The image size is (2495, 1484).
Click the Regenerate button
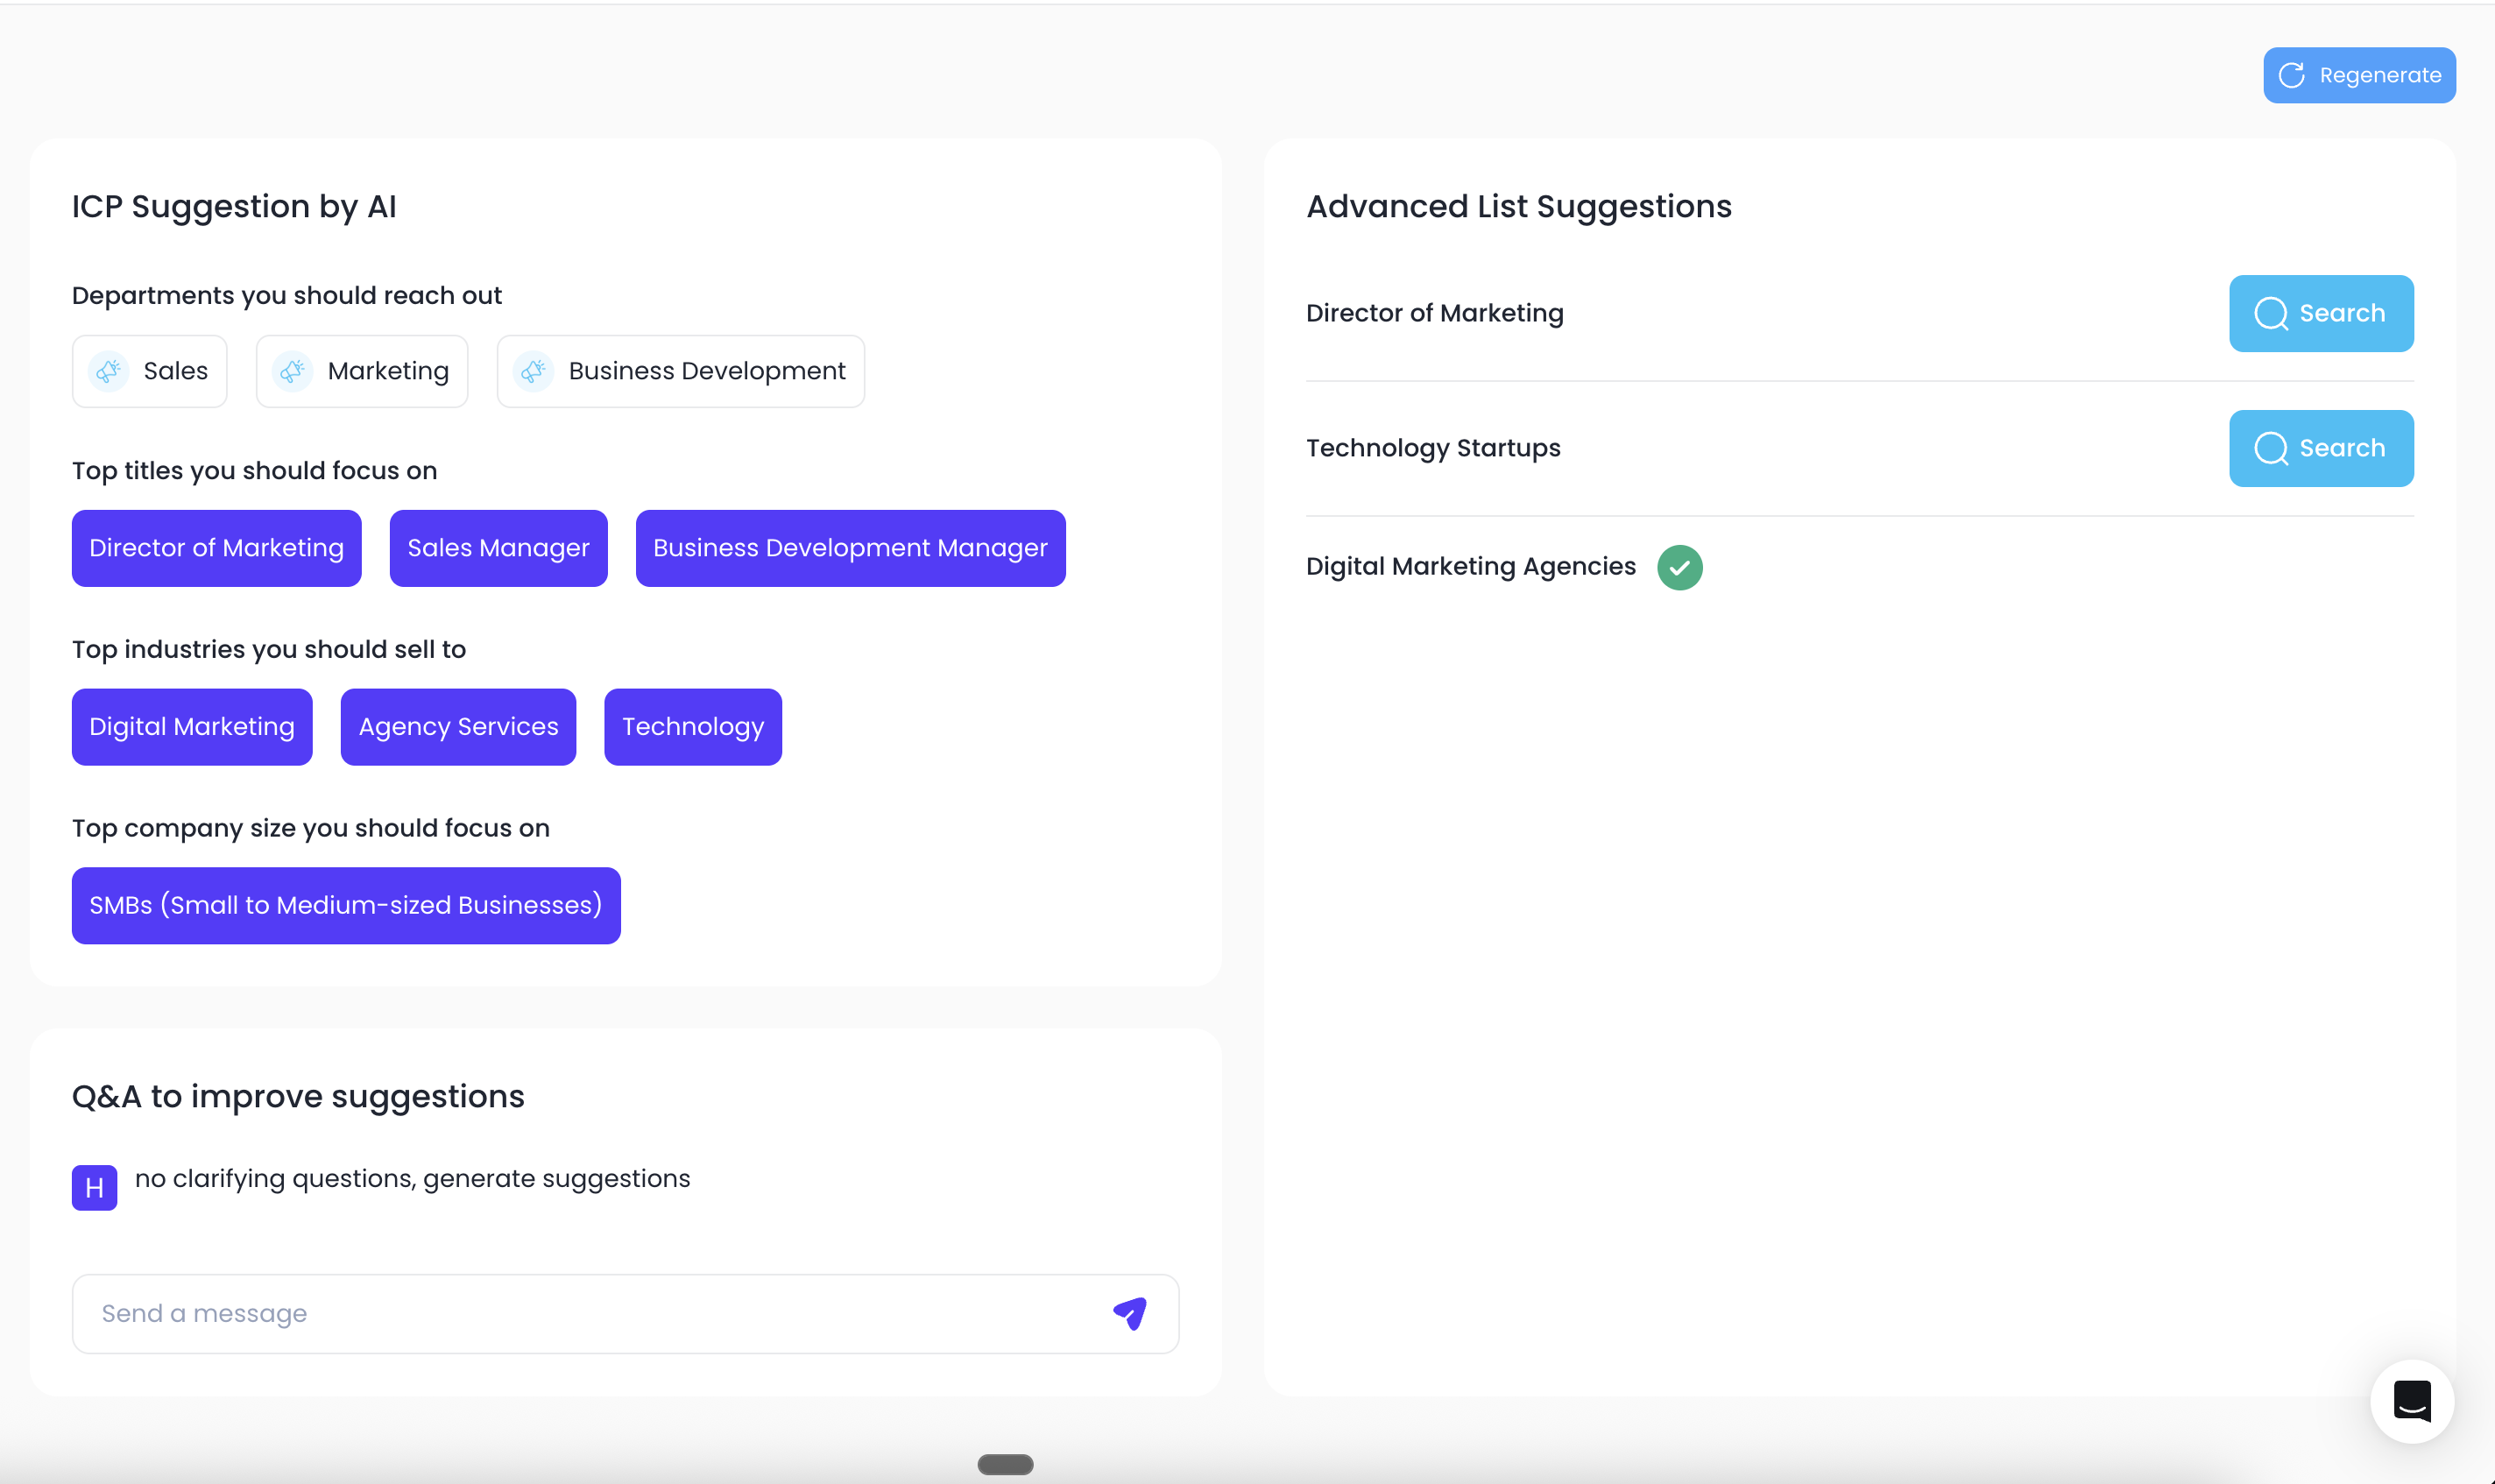(2358, 75)
